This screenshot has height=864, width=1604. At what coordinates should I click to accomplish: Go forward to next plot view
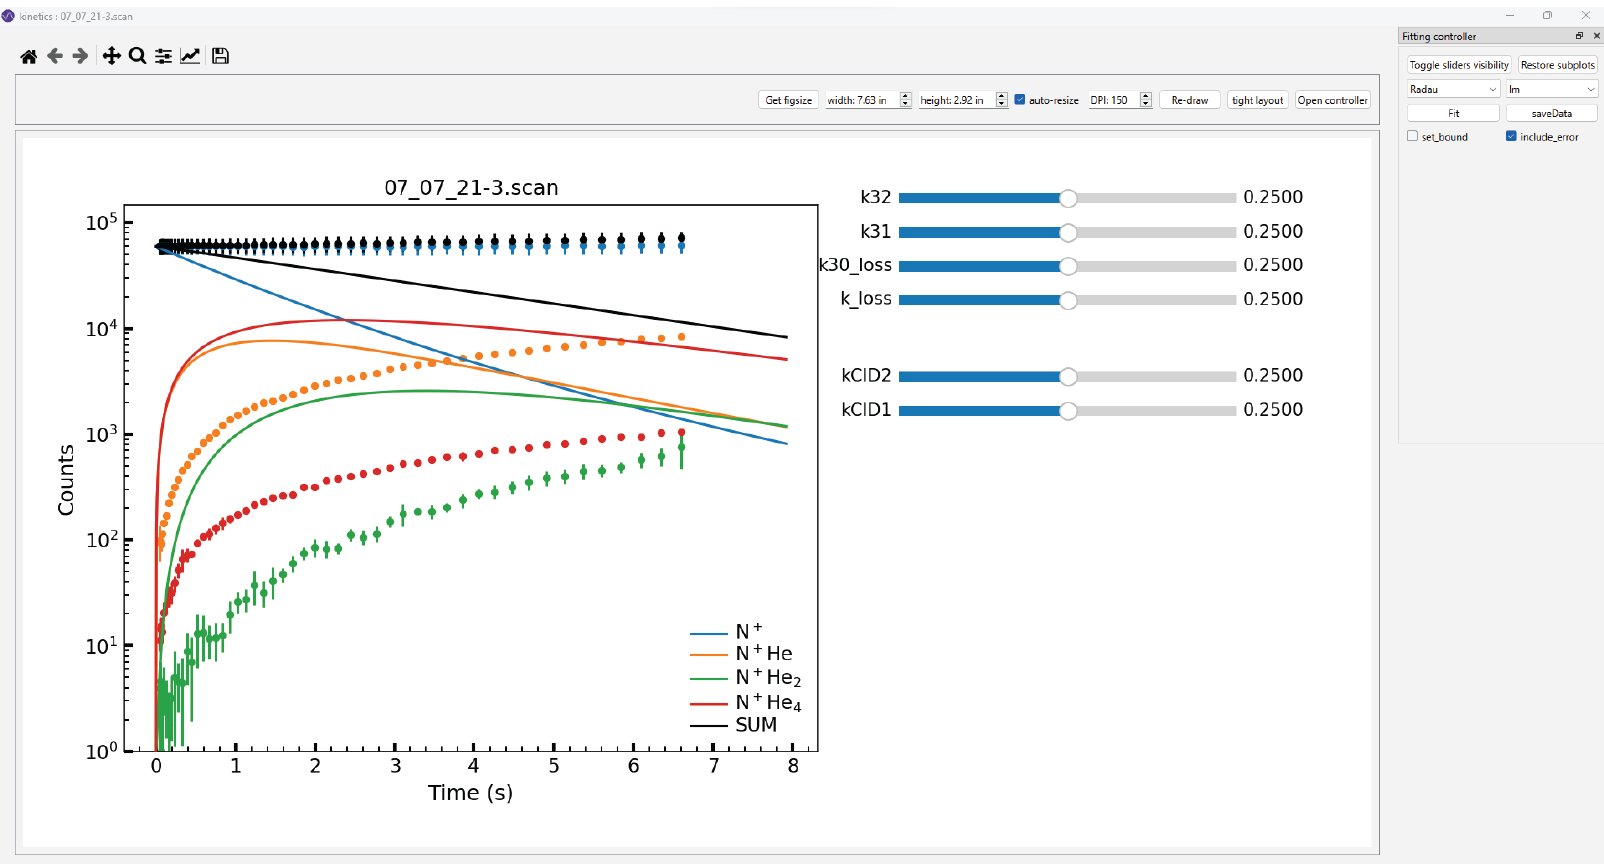[x=81, y=56]
